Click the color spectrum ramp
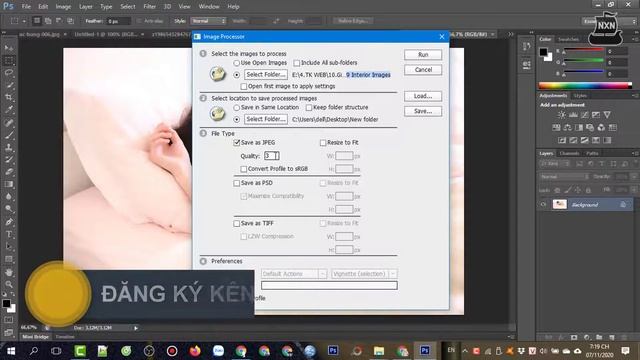This screenshot has height=360, width=640. tap(585, 85)
